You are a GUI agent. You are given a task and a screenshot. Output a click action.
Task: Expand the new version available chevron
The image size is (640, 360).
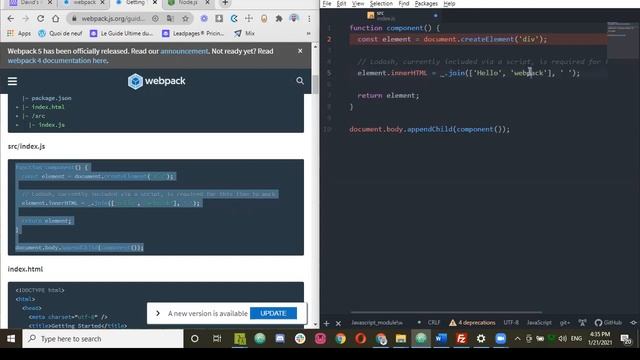[158, 313]
